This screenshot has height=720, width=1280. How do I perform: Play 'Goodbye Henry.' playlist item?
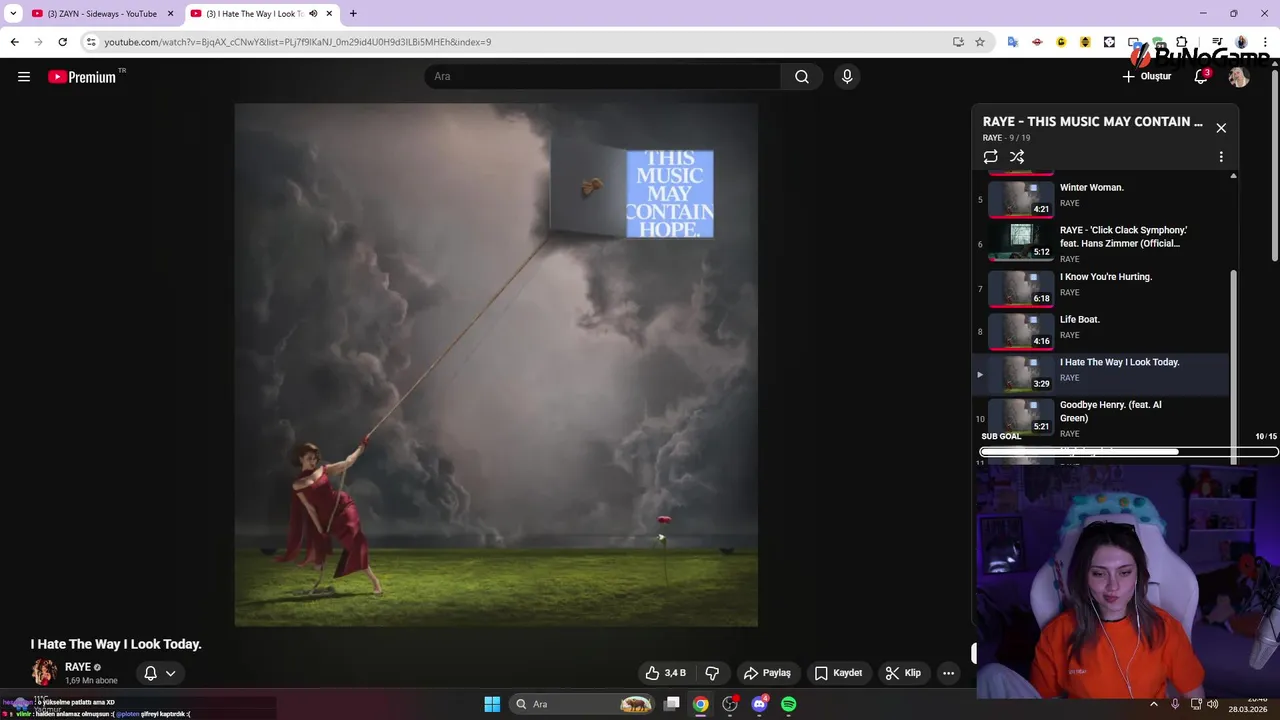(1103, 418)
